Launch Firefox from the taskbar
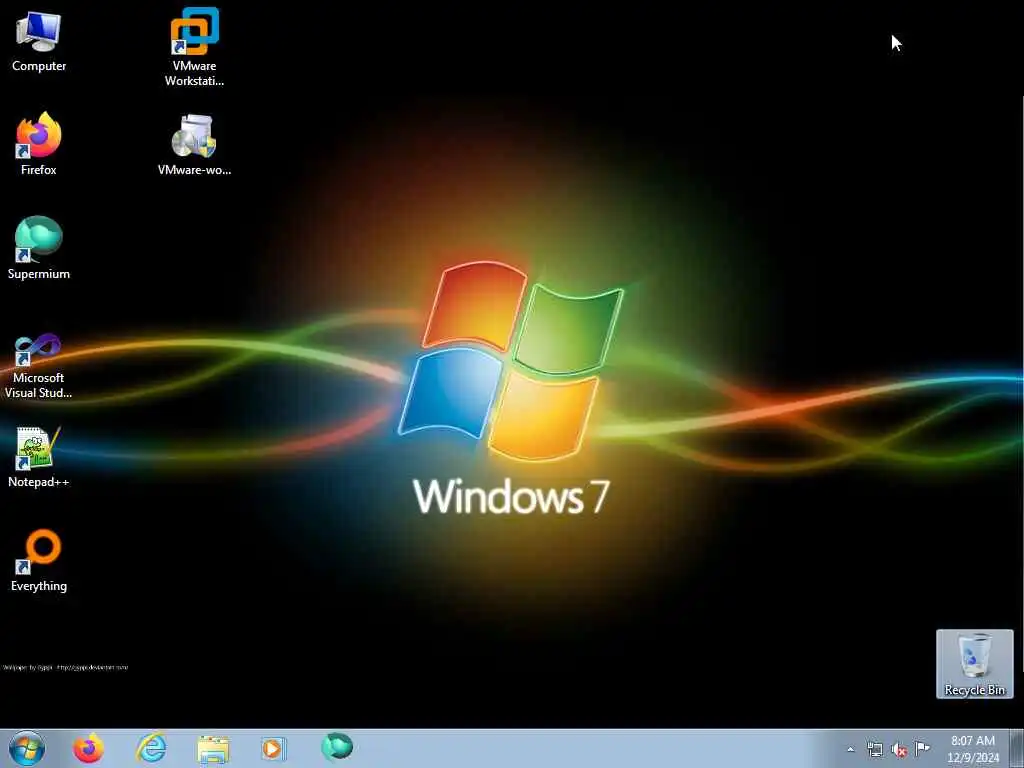The image size is (1024, 768). coord(88,748)
